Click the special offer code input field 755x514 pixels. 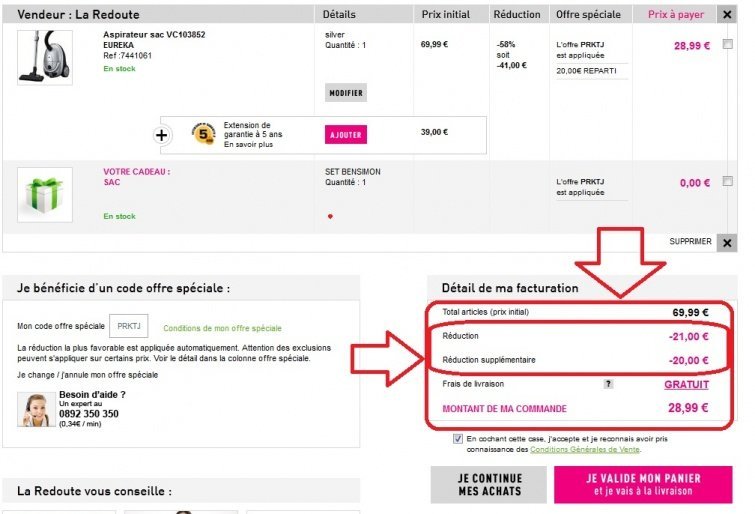click(128, 327)
